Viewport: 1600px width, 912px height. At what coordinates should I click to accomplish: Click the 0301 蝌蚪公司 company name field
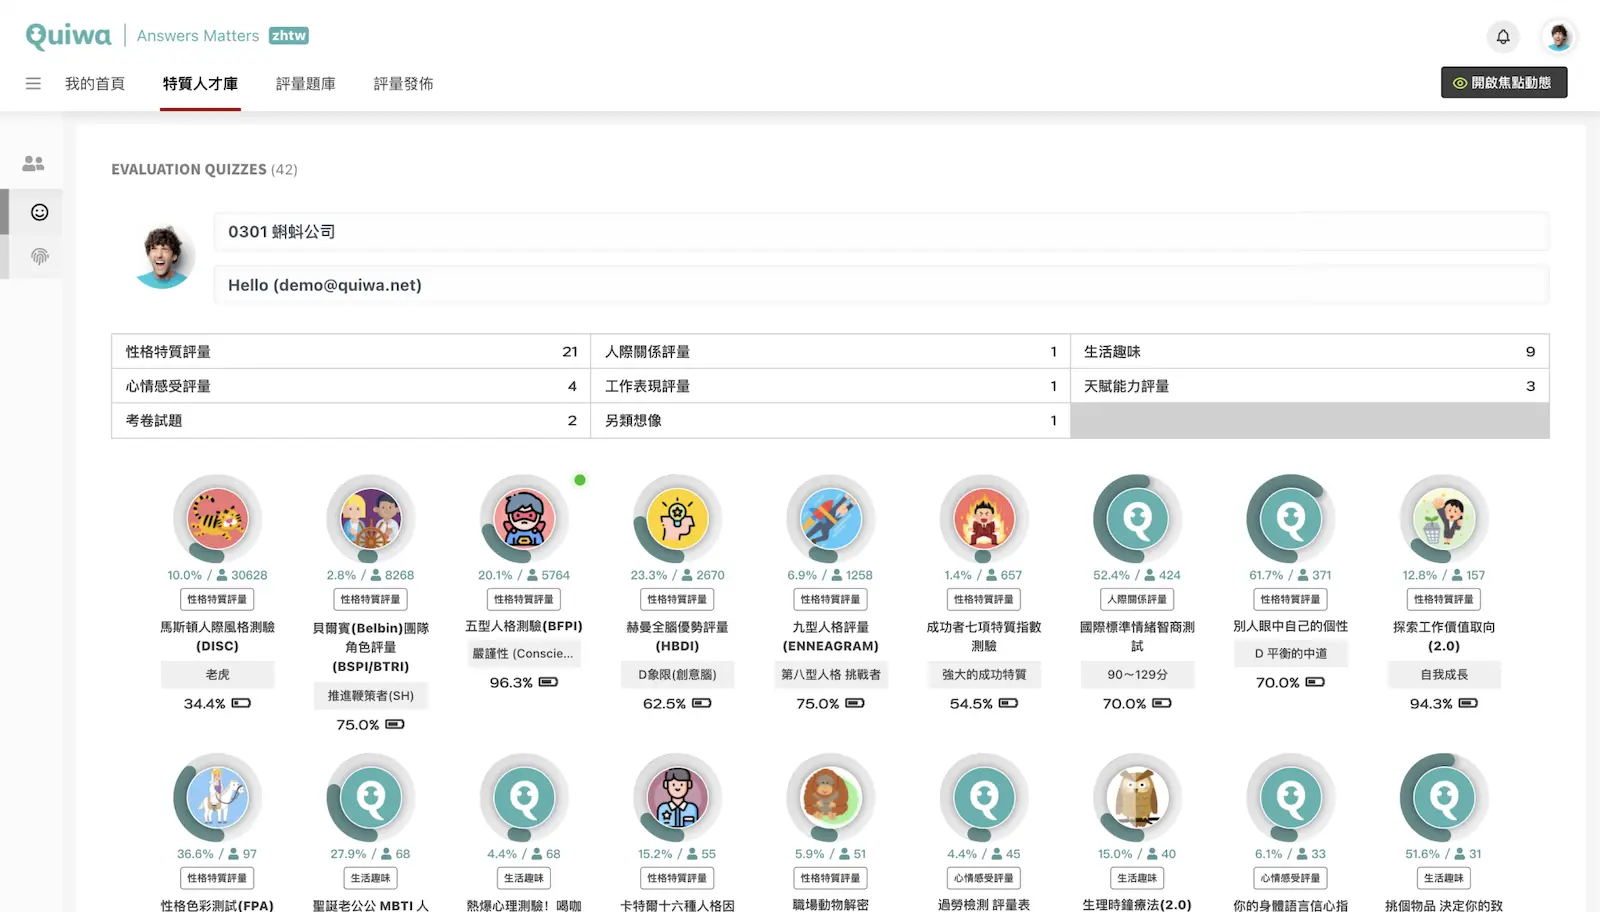[881, 232]
